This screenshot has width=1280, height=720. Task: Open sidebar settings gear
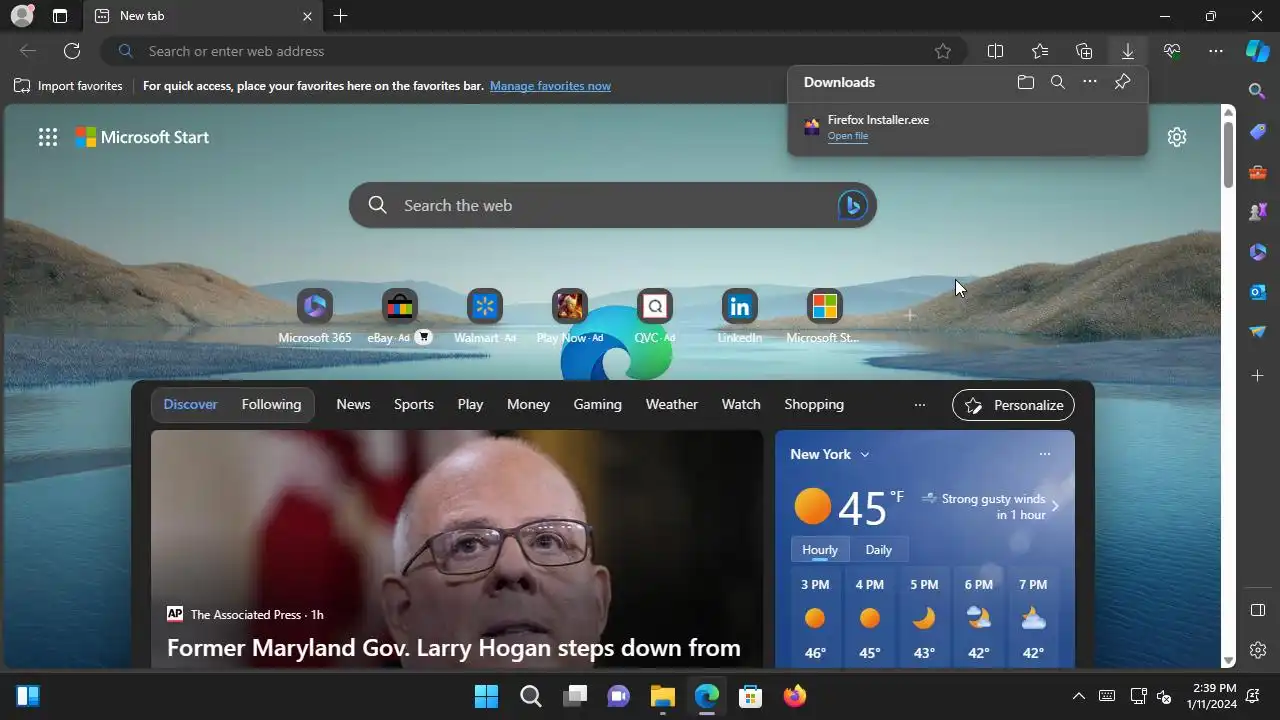pos(1258,650)
